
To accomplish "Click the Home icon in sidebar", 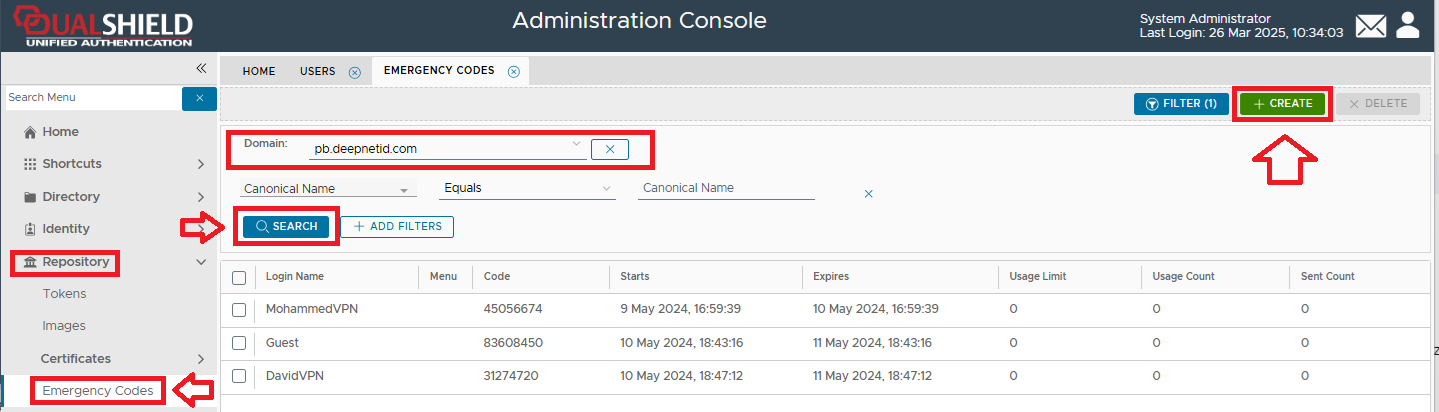I will tap(30, 132).
